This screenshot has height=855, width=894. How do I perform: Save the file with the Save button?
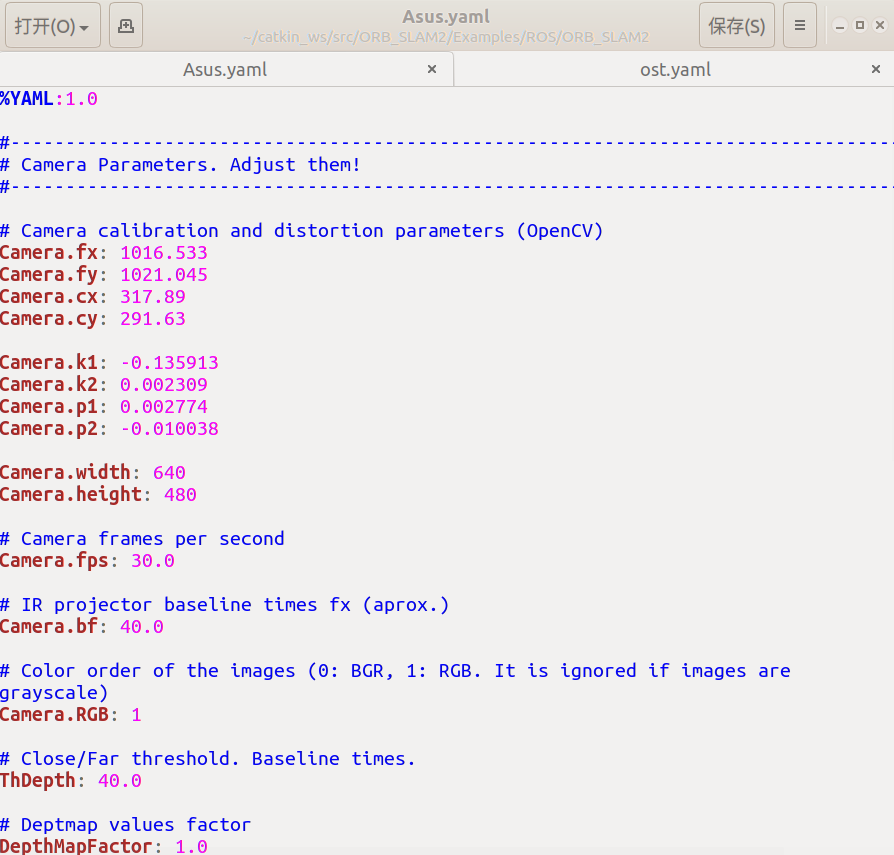click(737, 25)
